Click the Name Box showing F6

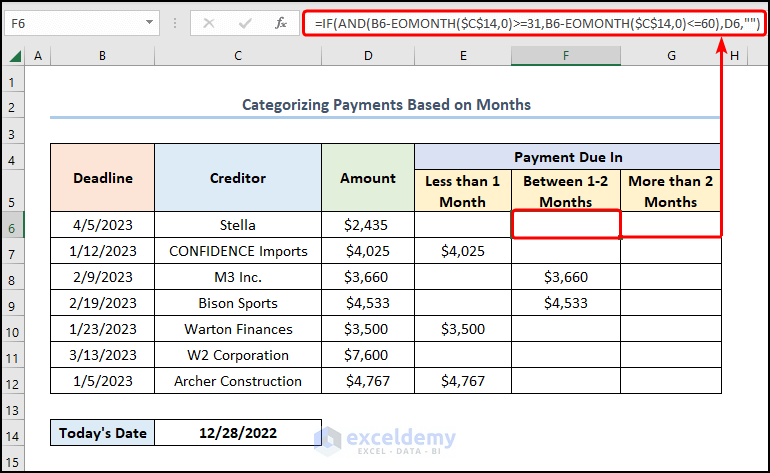82,23
